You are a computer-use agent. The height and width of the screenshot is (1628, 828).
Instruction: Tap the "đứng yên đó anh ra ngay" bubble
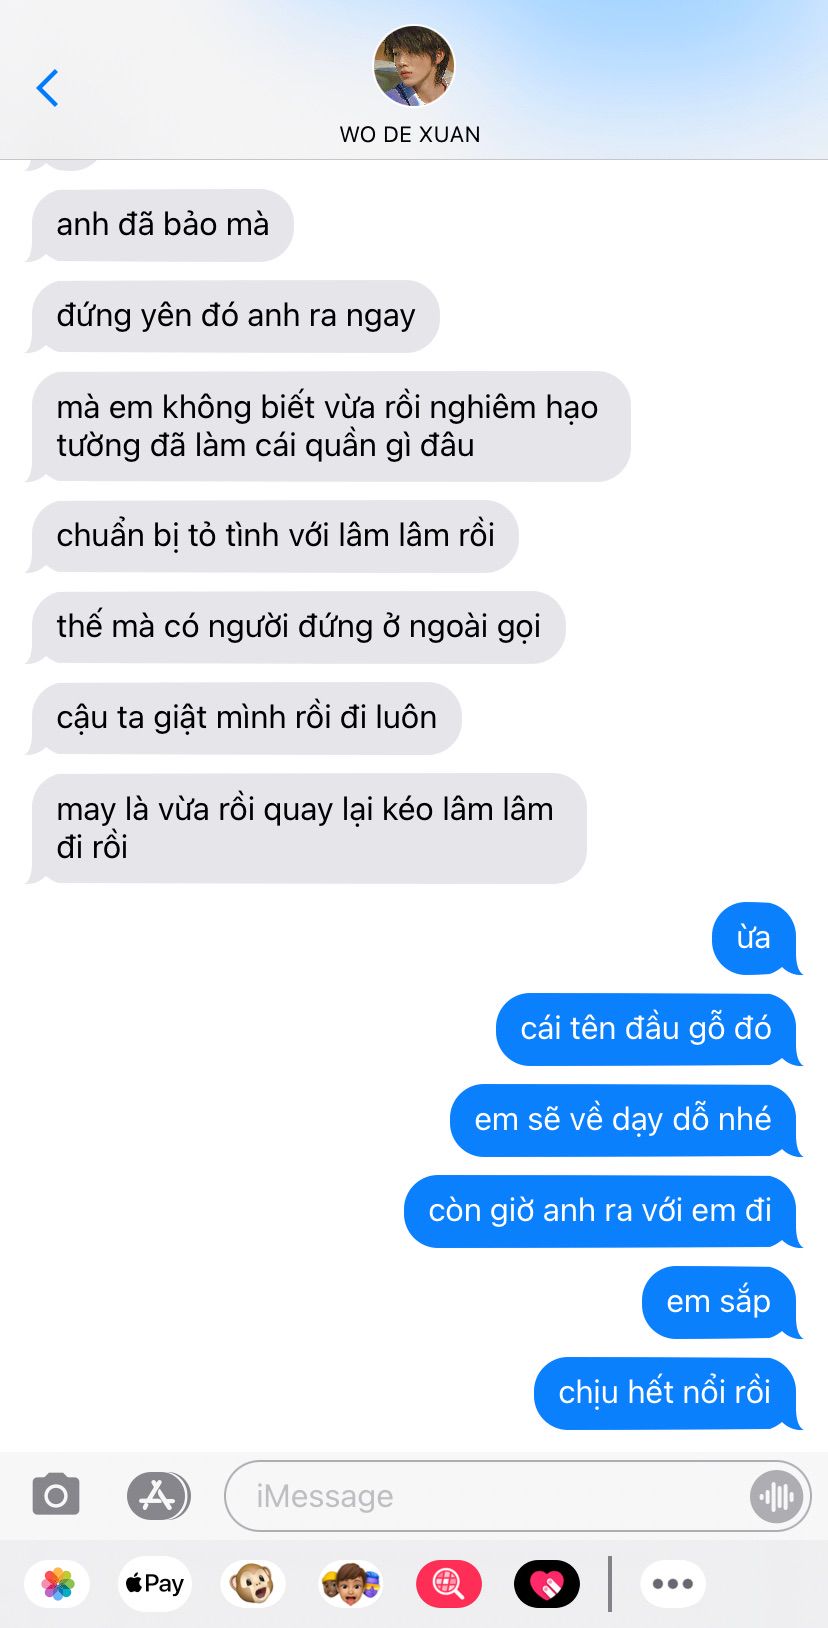235,316
